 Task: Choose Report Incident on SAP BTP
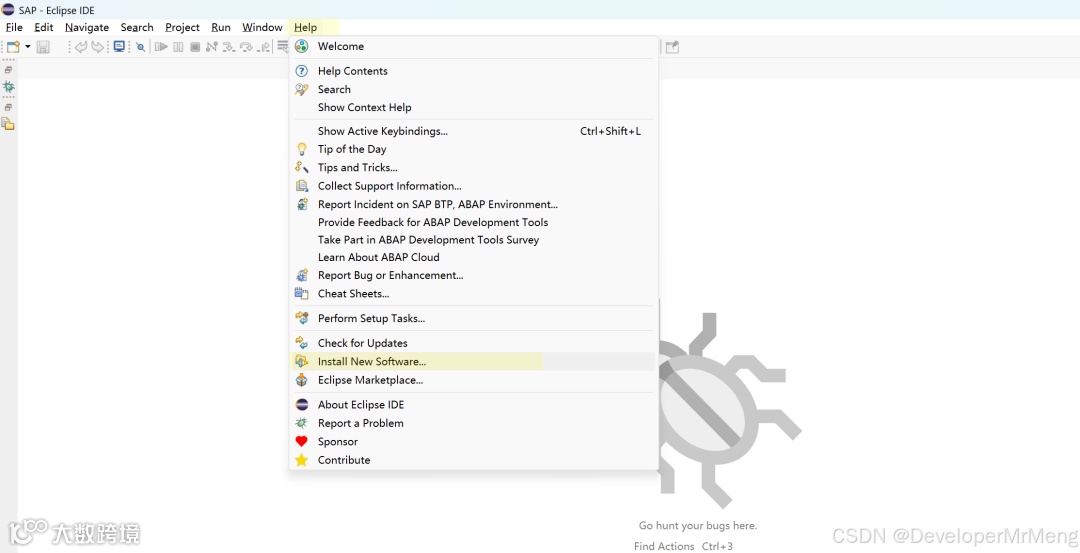[x=474, y=205]
